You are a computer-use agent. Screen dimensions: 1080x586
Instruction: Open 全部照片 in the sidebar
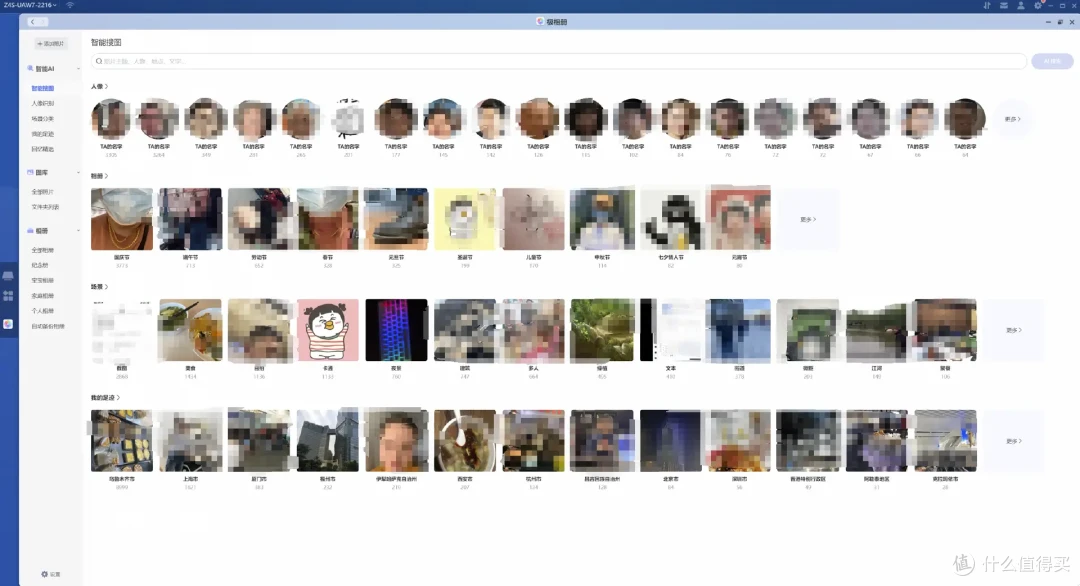[x=43, y=191]
